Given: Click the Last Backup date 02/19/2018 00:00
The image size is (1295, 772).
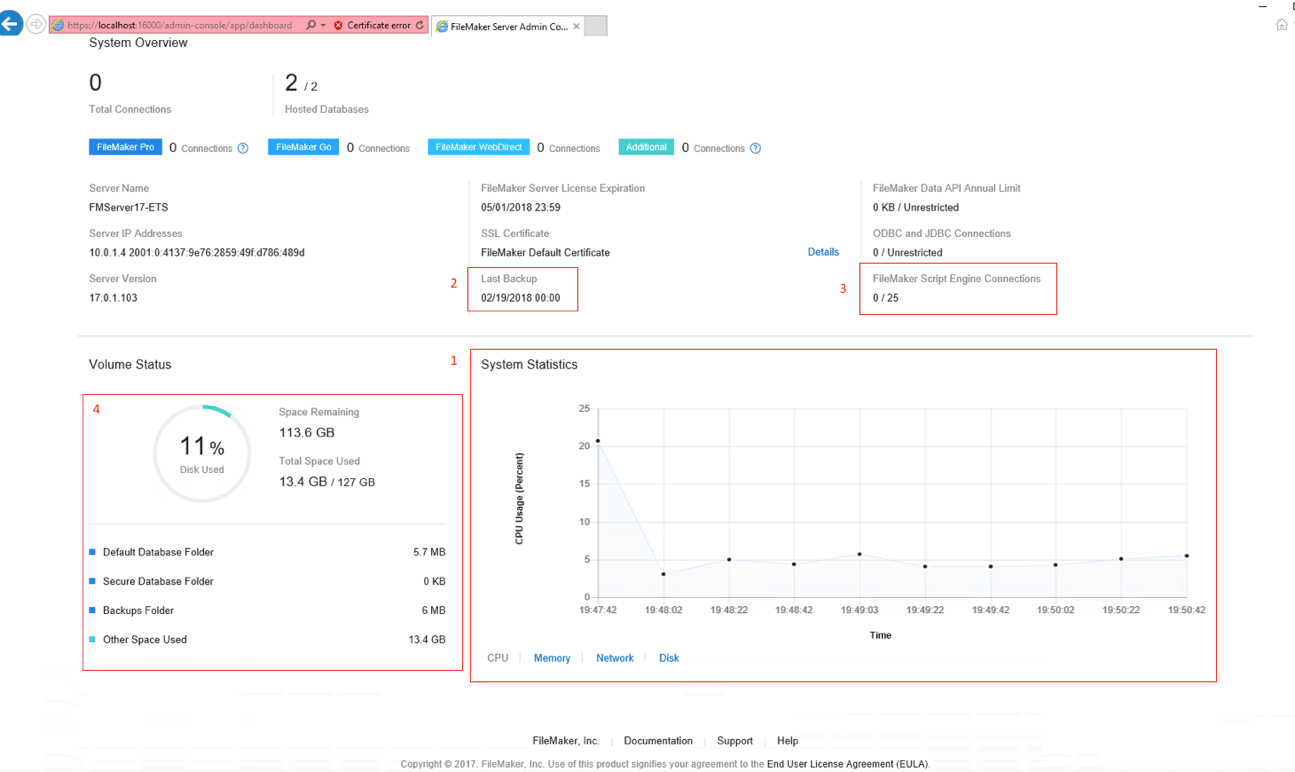Looking at the screenshot, I should [x=521, y=298].
